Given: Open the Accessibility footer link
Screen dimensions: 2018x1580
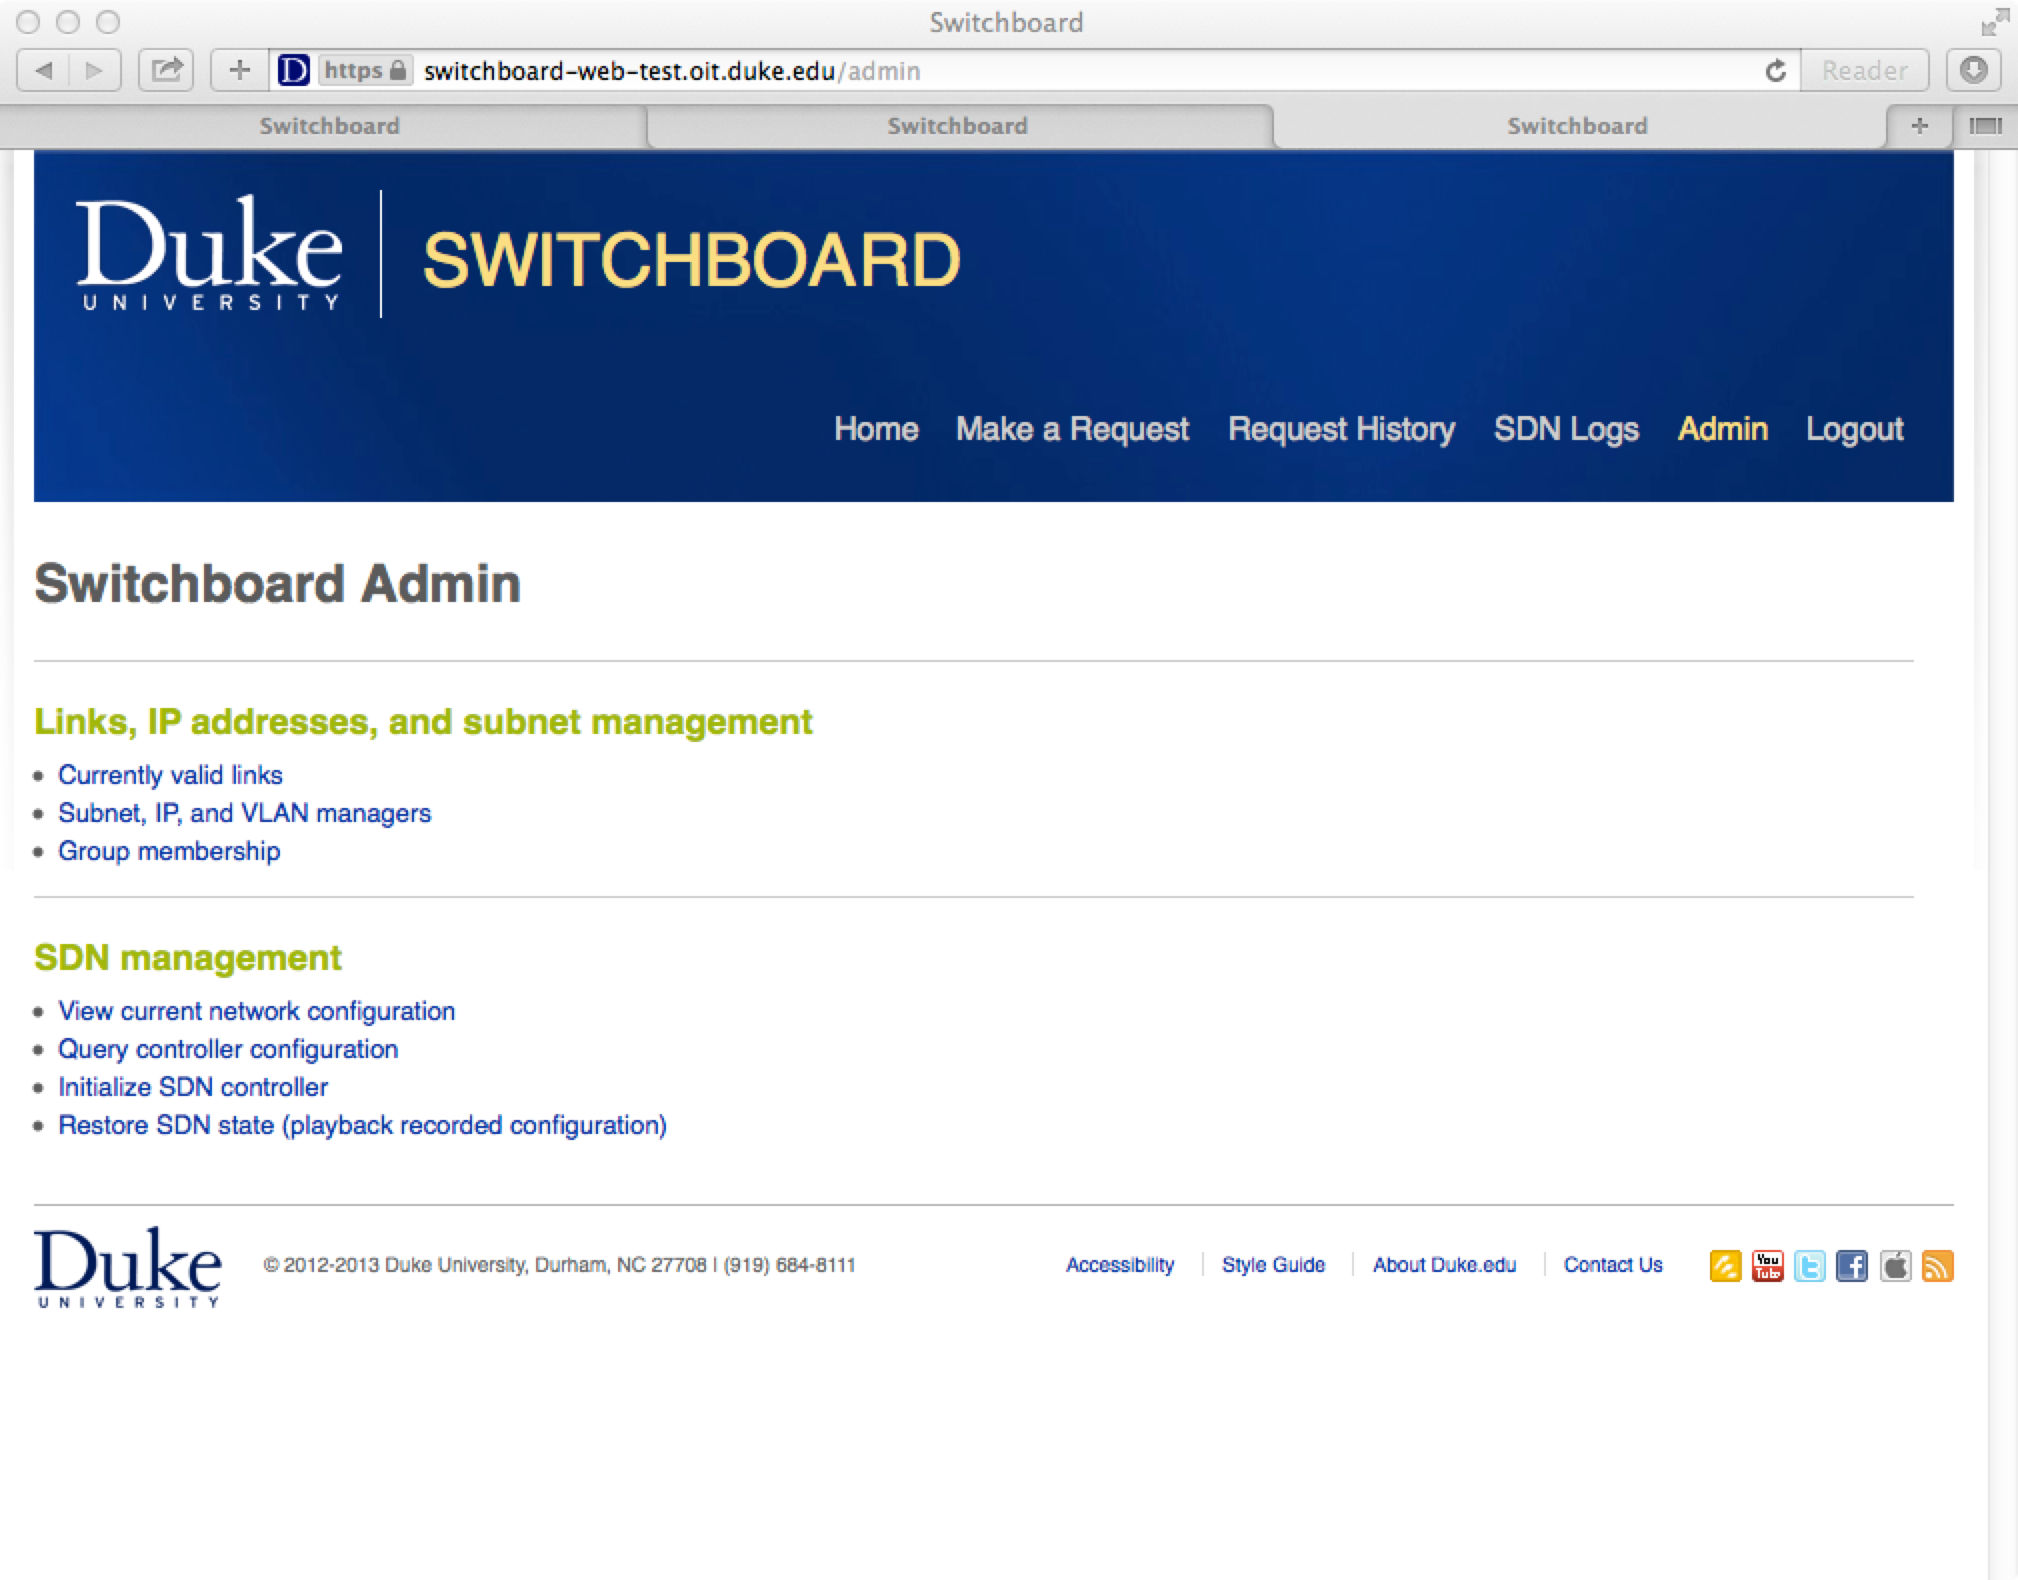Looking at the screenshot, I should (1120, 1265).
